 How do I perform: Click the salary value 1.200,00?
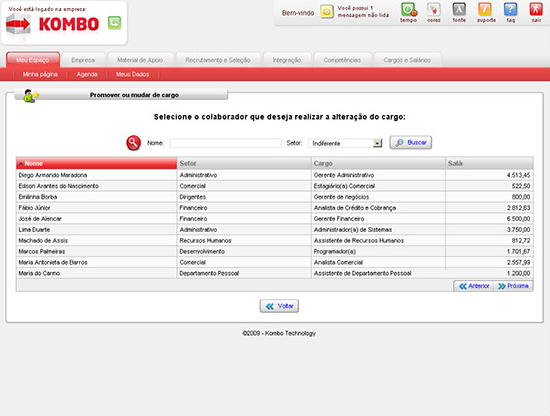coord(518,273)
